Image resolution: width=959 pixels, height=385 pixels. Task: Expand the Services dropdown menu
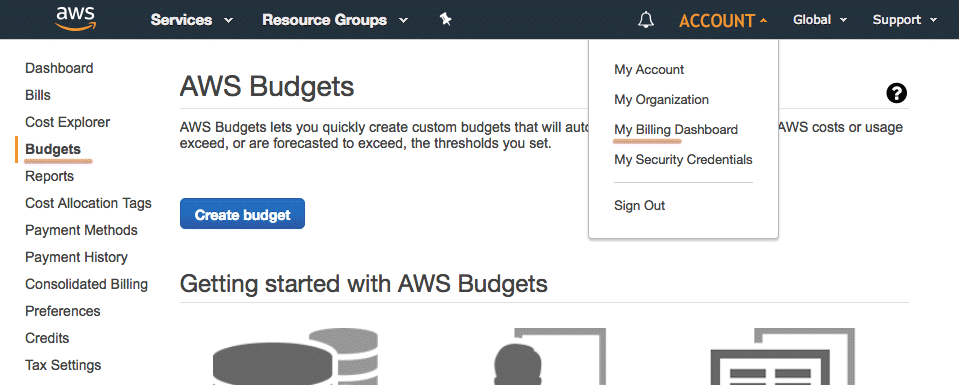pyautogui.click(x=192, y=20)
